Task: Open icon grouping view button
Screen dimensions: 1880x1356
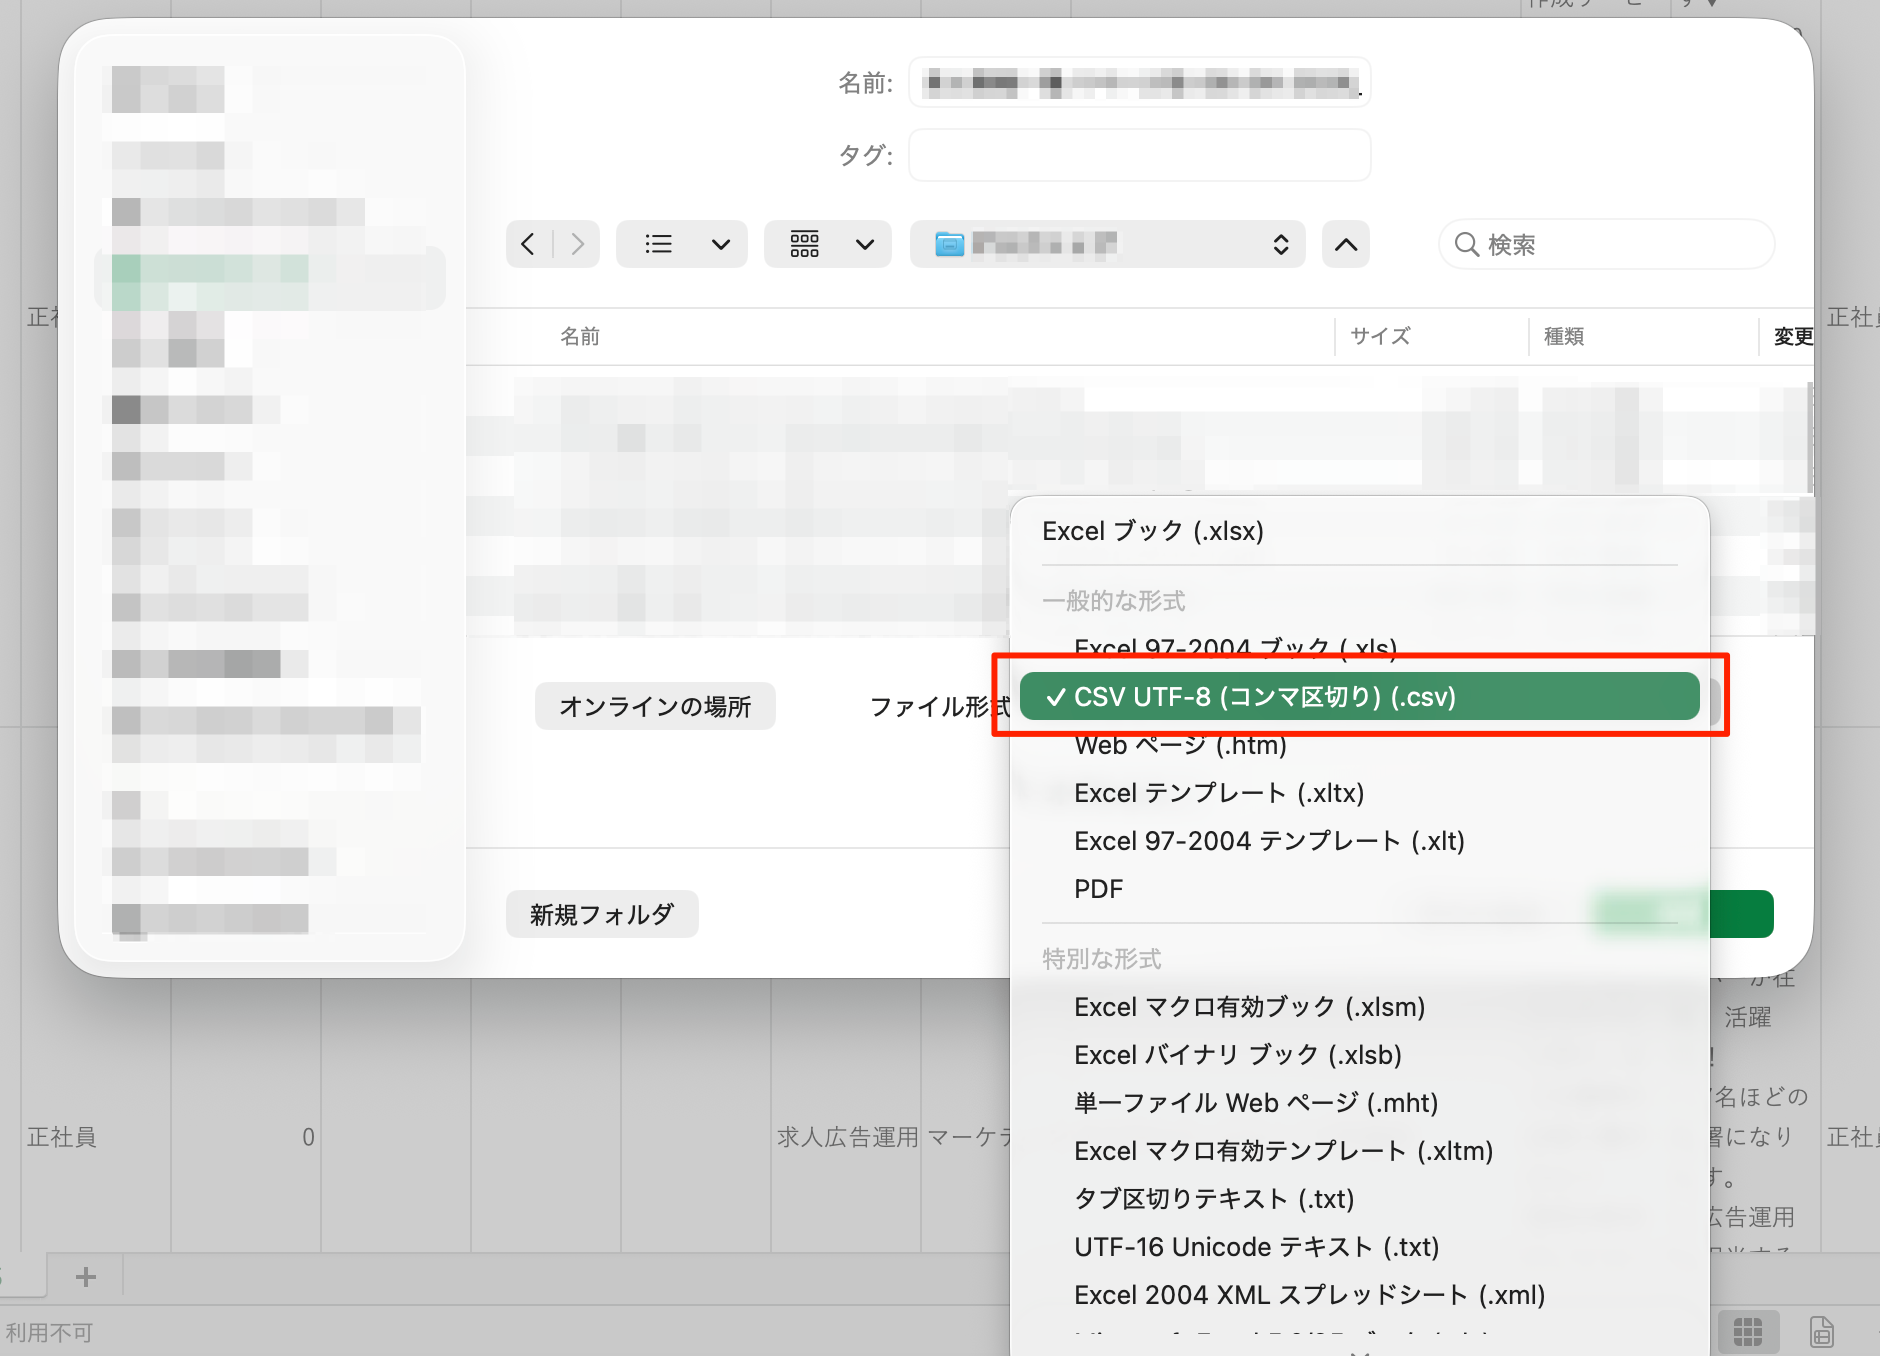Action: click(805, 244)
